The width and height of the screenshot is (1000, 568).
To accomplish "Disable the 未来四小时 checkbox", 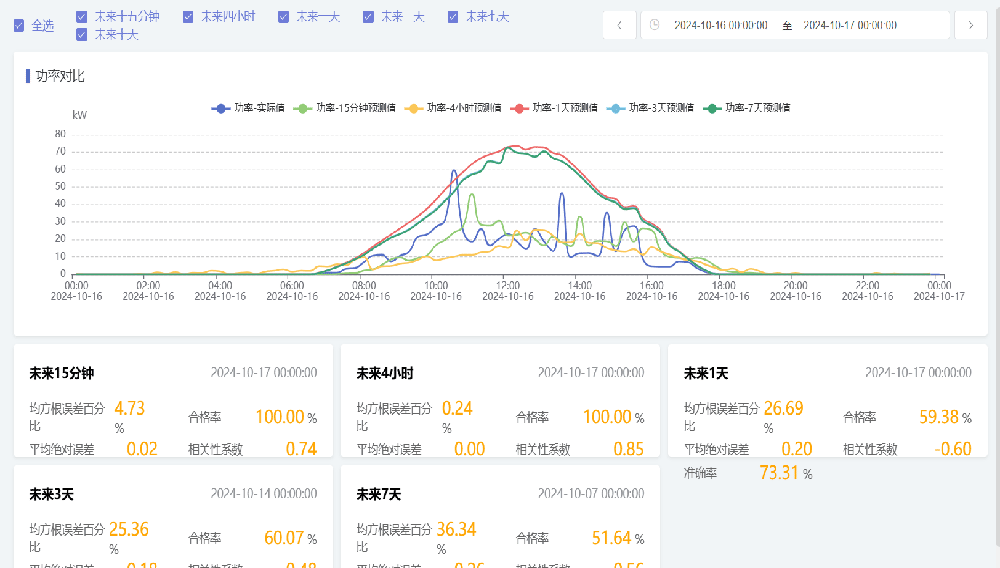I will [x=189, y=16].
